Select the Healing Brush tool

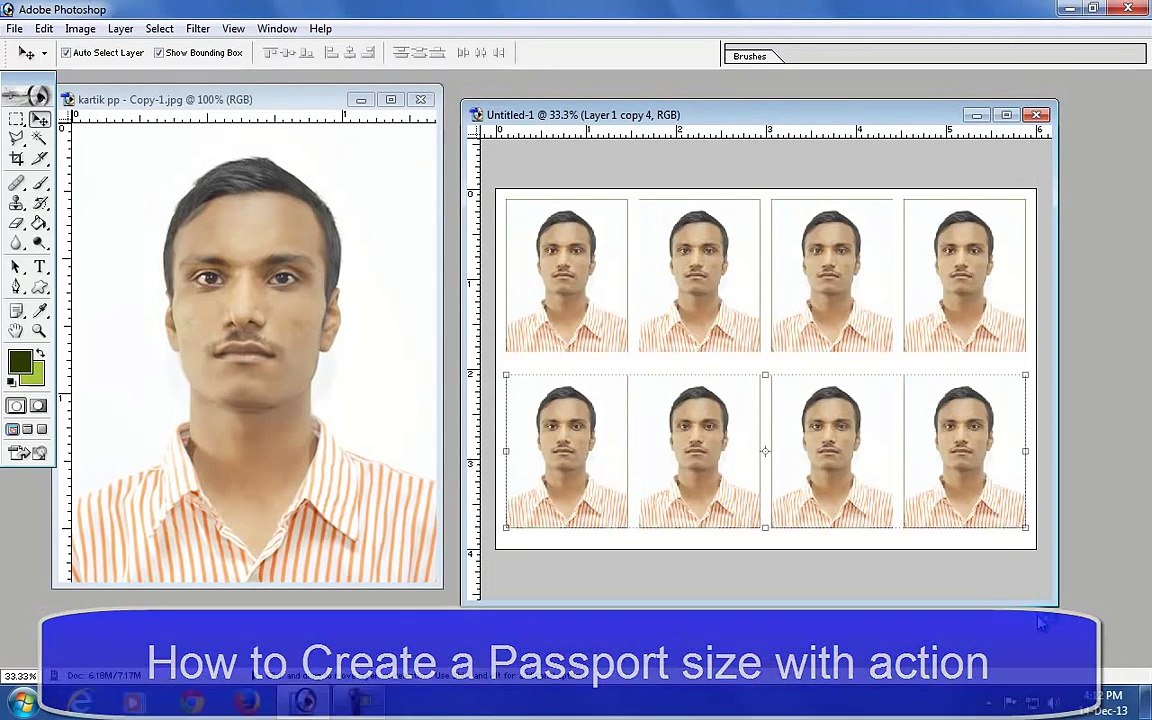coord(15,182)
